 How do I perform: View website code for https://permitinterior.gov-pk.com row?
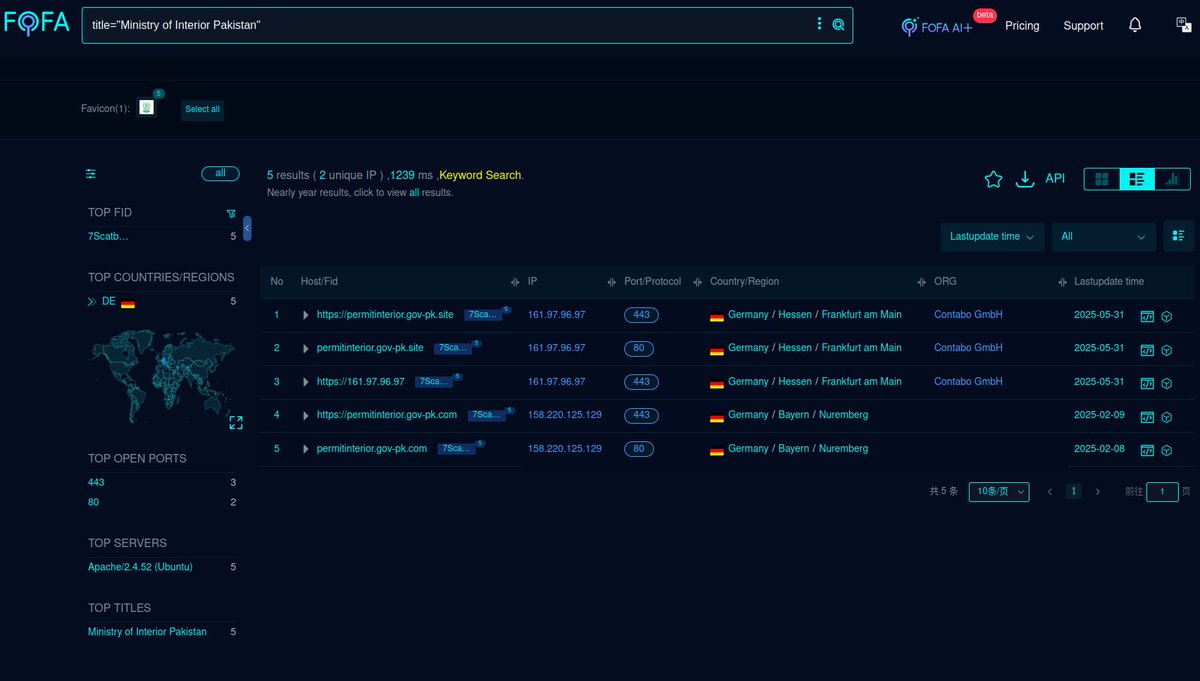click(1147, 417)
